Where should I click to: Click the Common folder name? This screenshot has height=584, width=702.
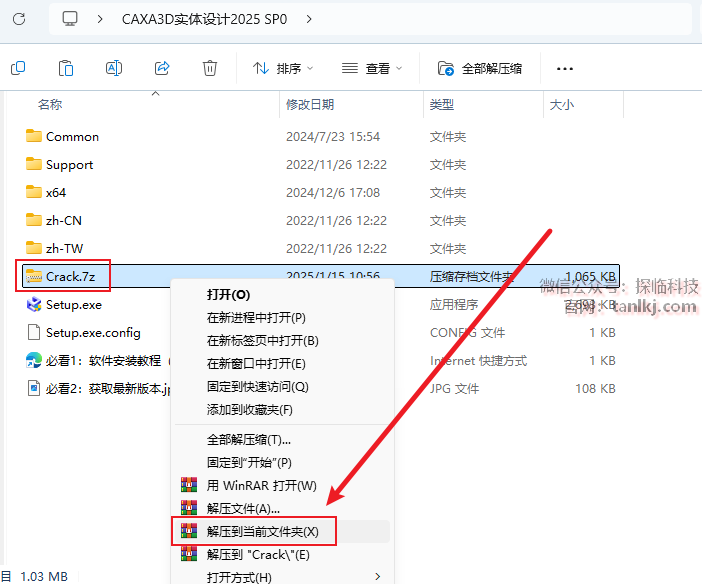tap(73, 137)
